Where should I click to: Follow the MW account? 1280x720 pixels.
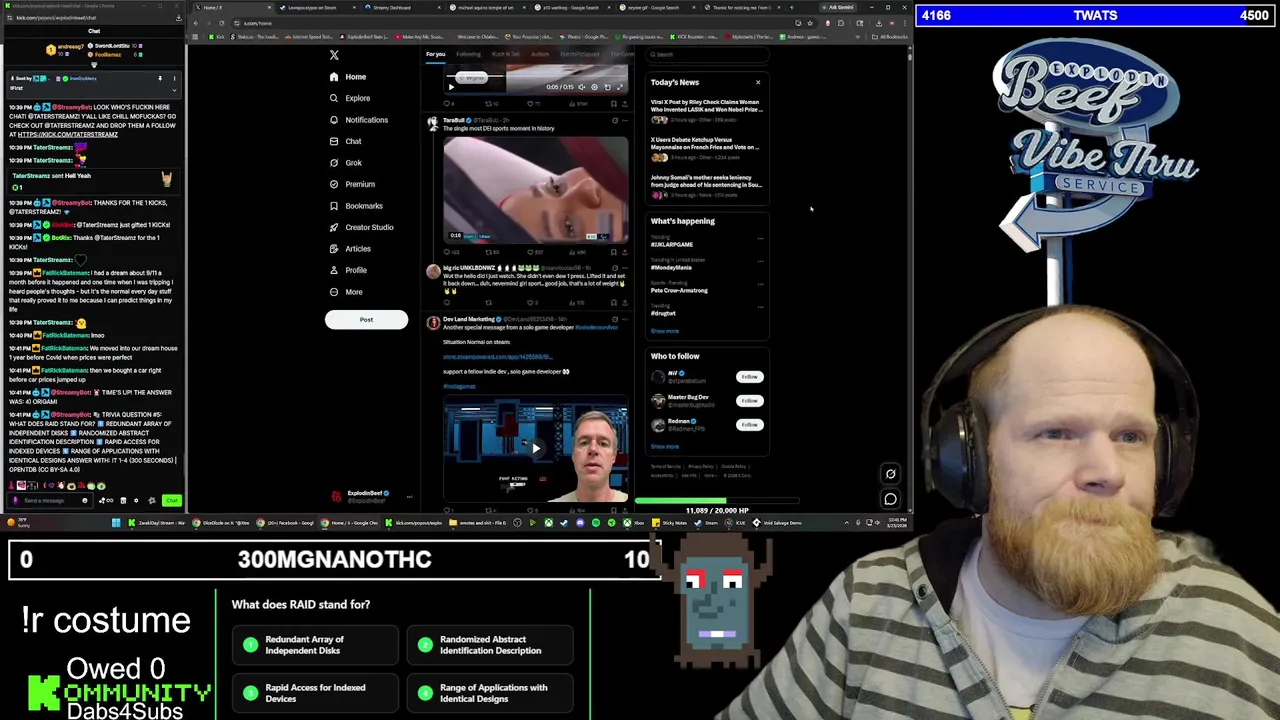click(x=749, y=377)
